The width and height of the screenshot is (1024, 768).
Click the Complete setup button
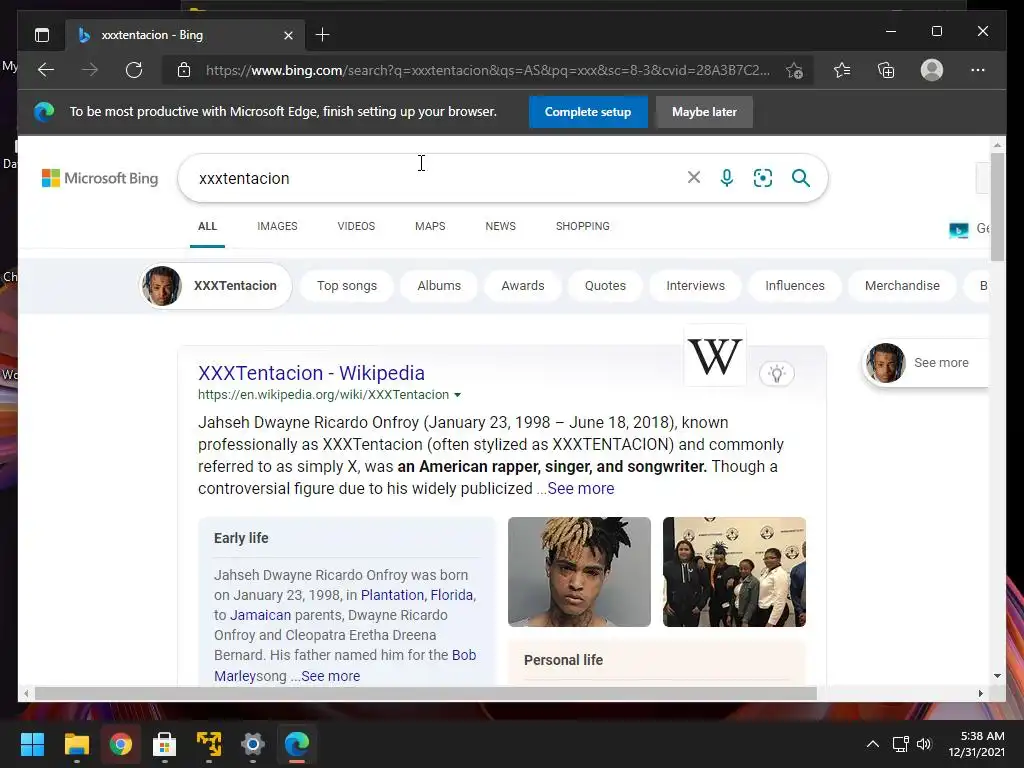click(588, 112)
